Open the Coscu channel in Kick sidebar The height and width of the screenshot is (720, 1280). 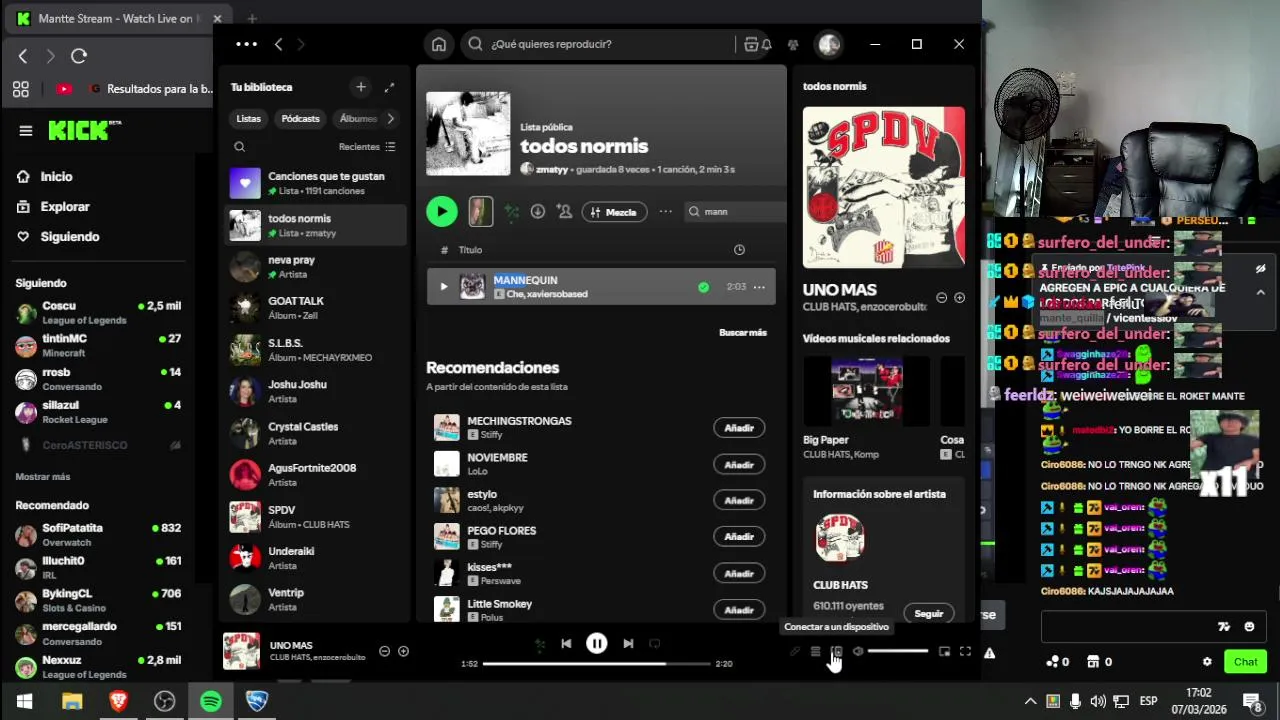(x=98, y=312)
